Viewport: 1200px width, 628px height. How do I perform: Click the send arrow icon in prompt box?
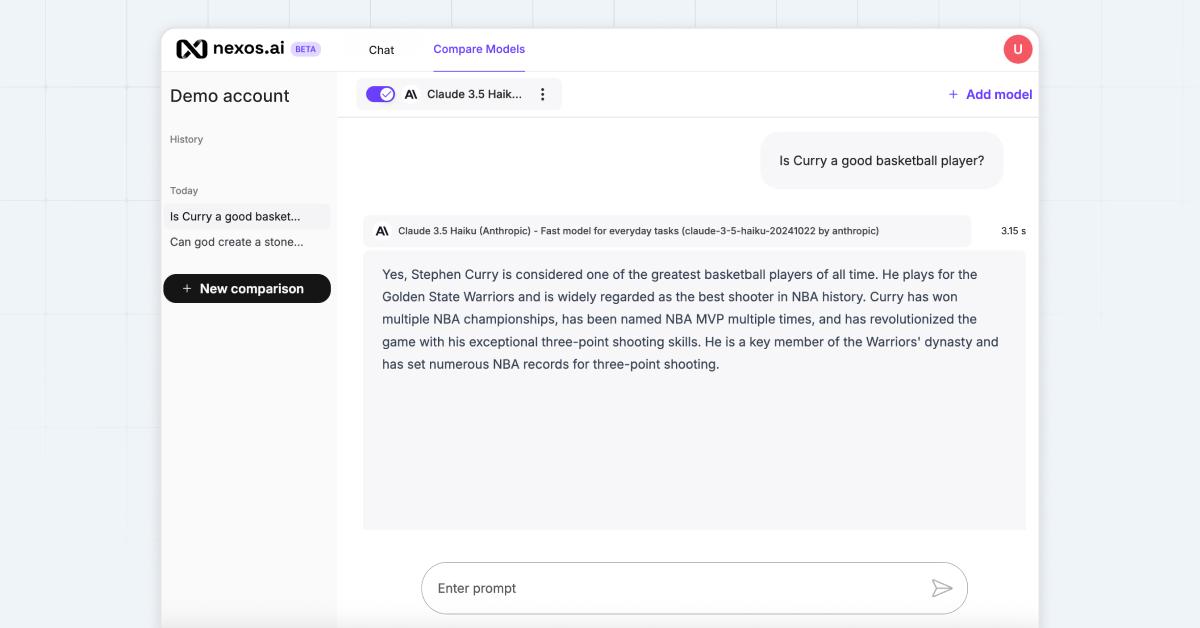tap(941, 588)
